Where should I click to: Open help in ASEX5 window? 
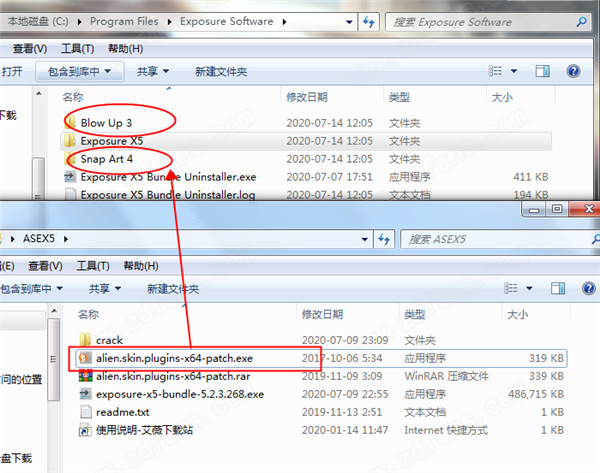[589, 288]
